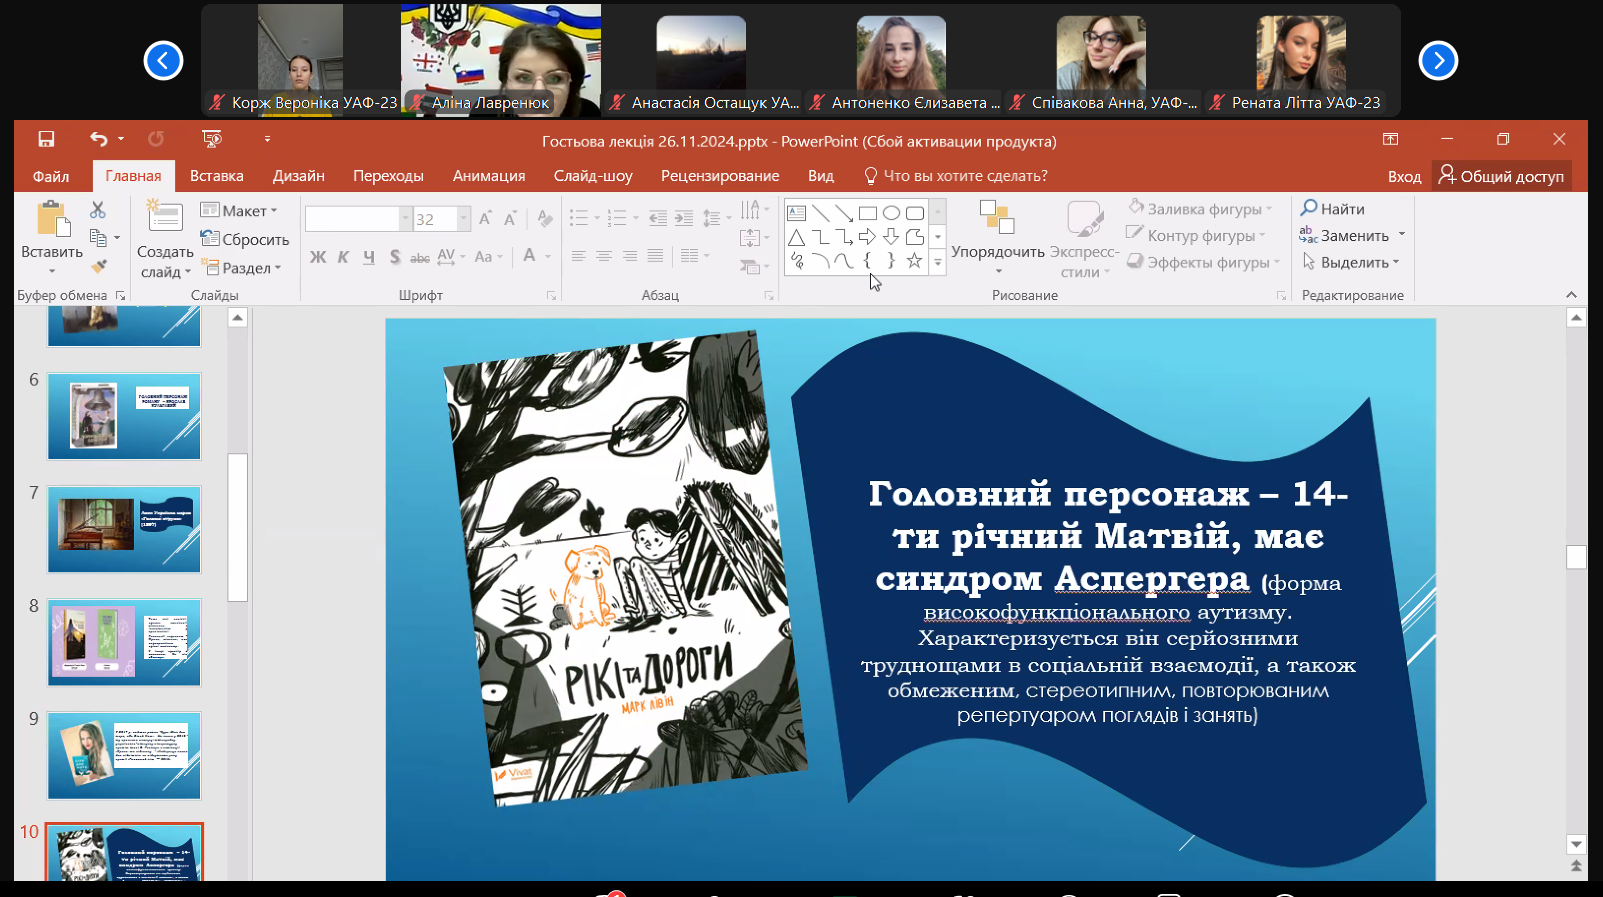Increase font size with the larger A icon
The width and height of the screenshot is (1603, 897).
(x=485, y=219)
